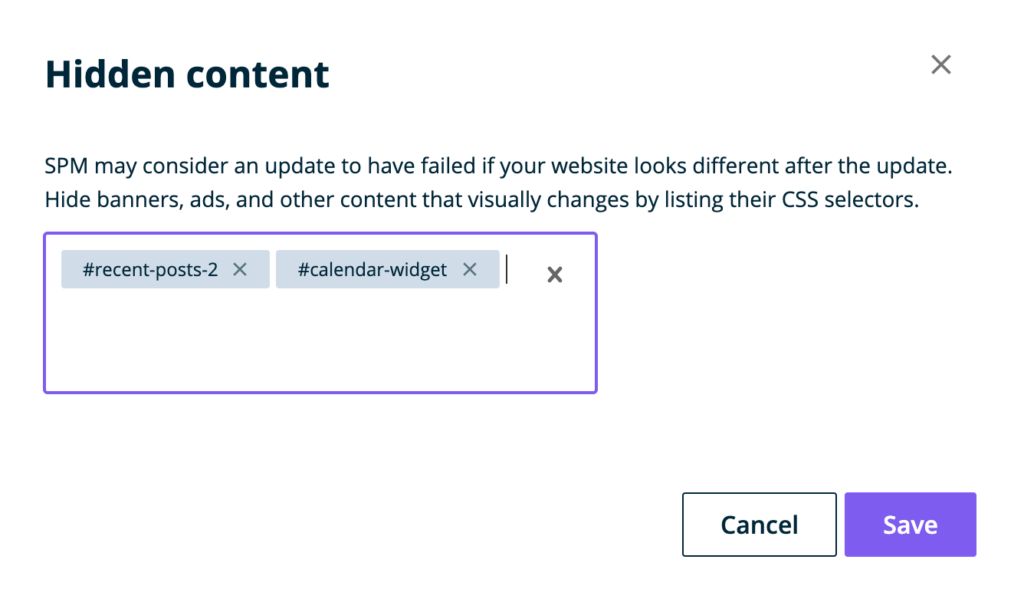This screenshot has height=589, width=1024.
Task: Save the hidden content selectors
Action: [910, 525]
